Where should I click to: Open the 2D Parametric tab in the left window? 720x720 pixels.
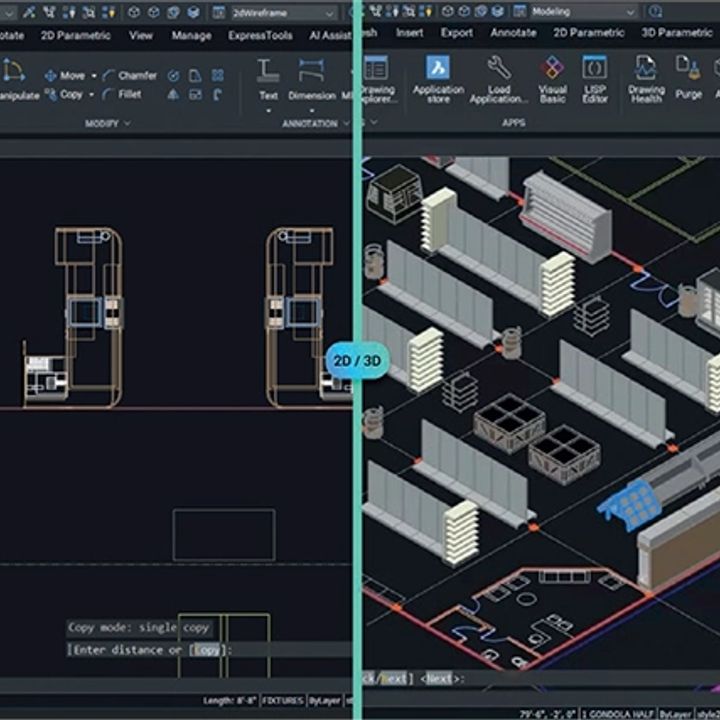(76, 35)
